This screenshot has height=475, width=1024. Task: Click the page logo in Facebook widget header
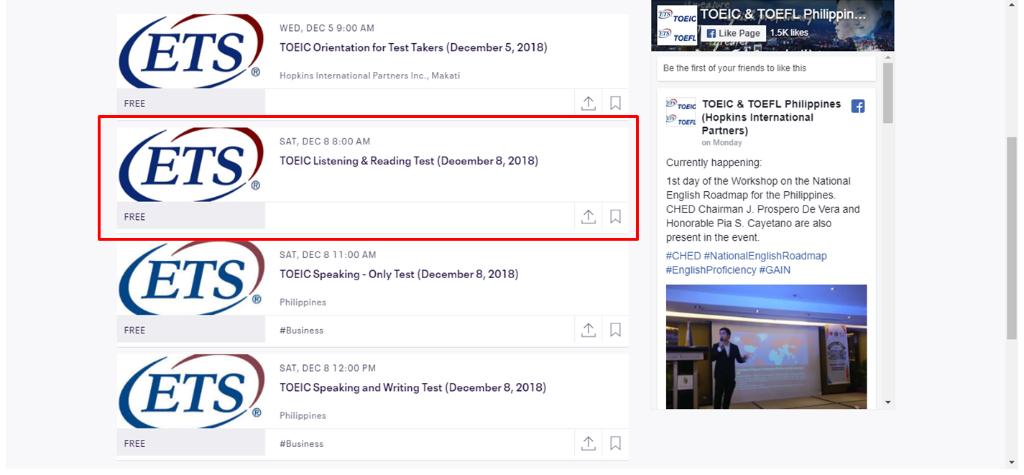(x=677, y=25)
